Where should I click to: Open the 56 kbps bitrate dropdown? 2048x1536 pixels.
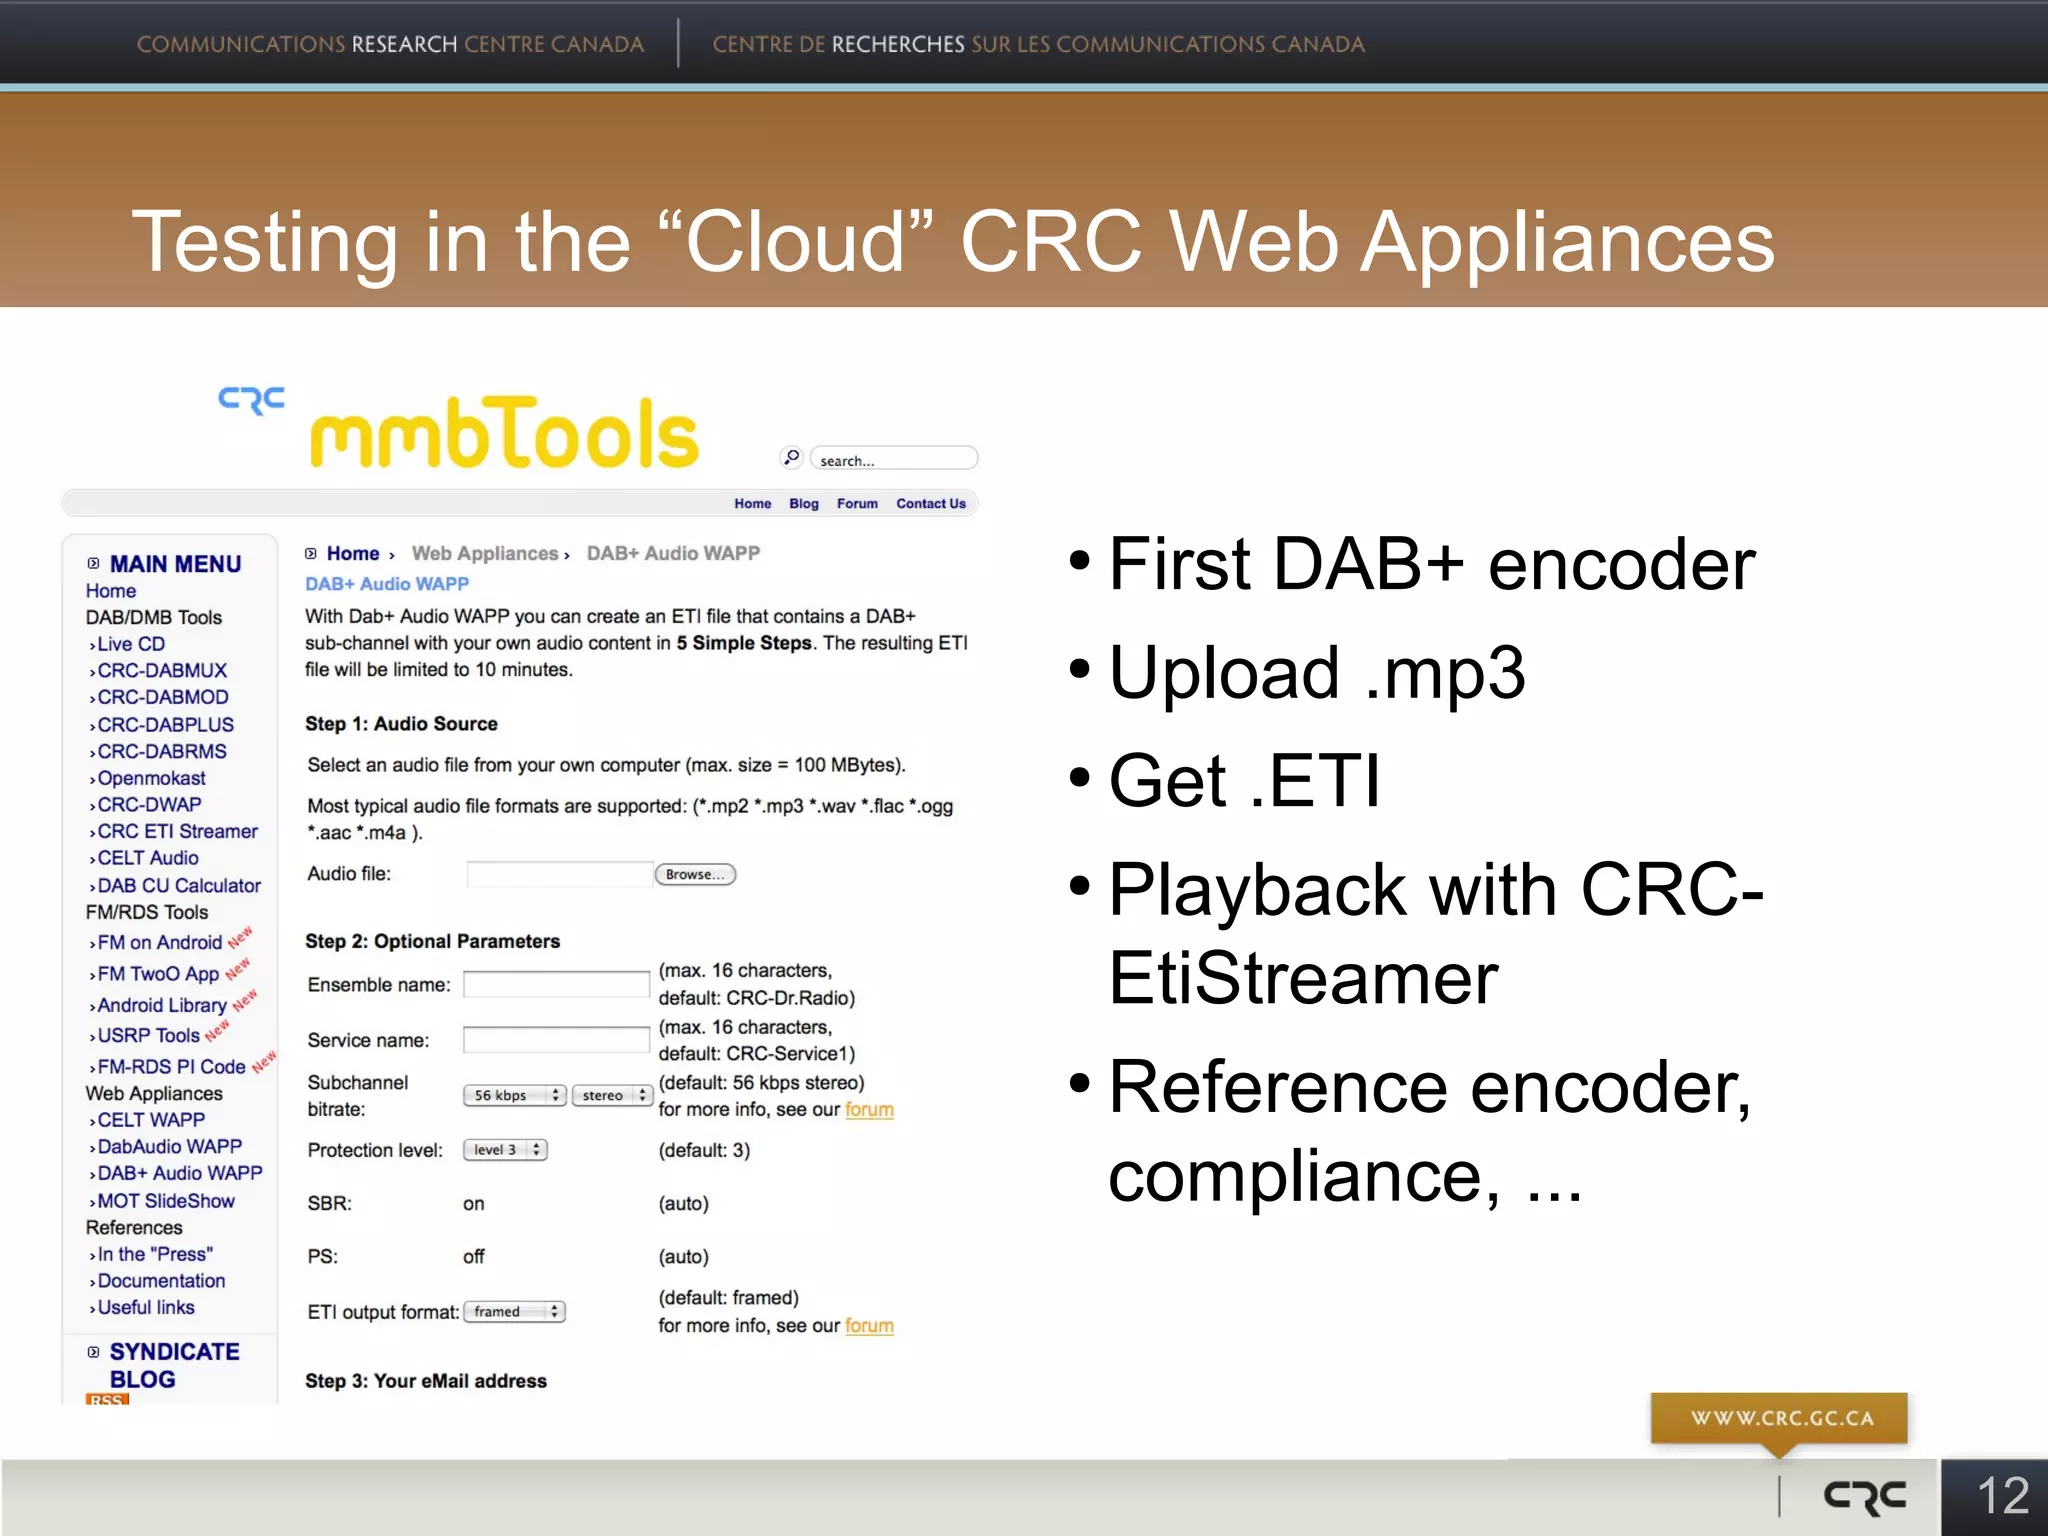point(515,1095)
